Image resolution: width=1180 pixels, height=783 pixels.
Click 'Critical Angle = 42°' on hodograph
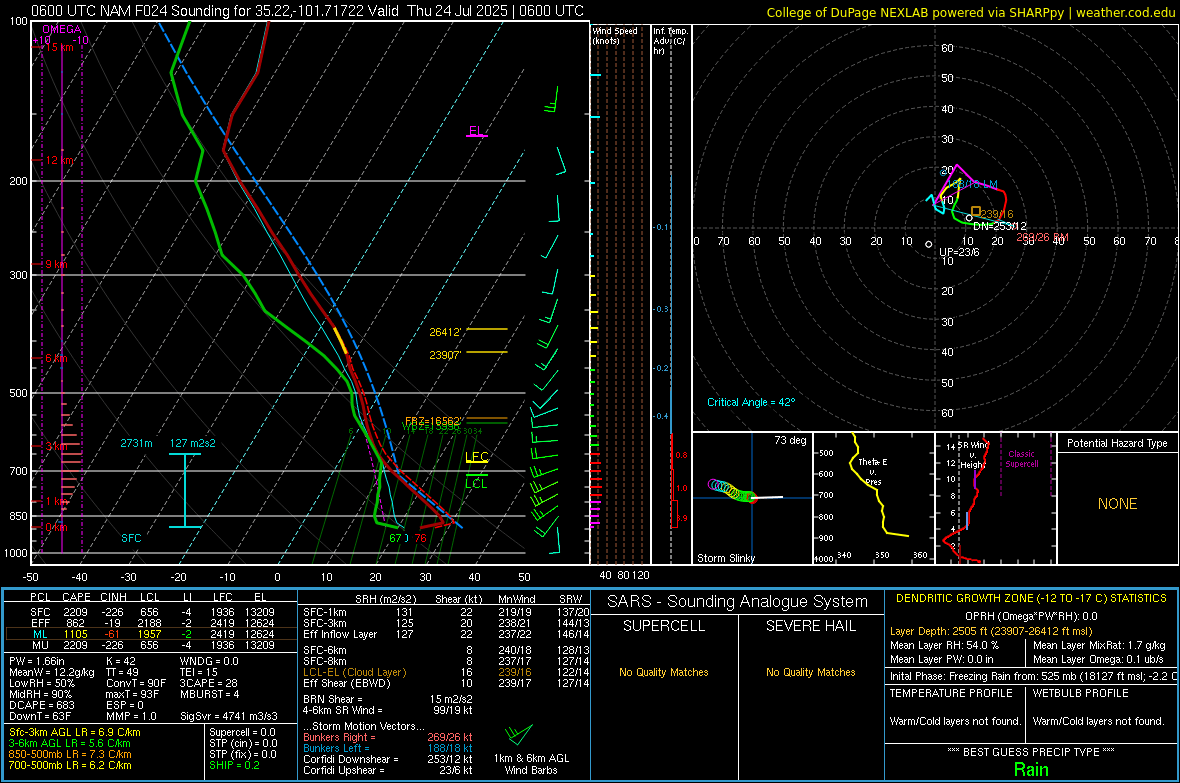750,402
